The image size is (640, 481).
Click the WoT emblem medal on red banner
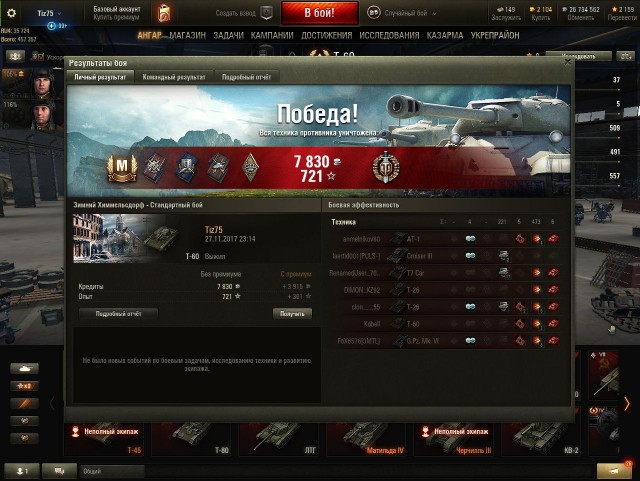(x=386, y=167)
